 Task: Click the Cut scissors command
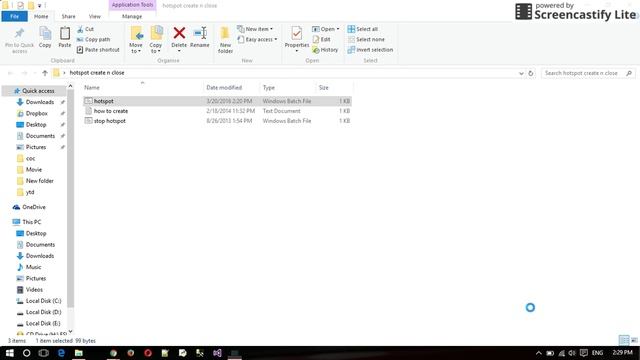[85, 29]
